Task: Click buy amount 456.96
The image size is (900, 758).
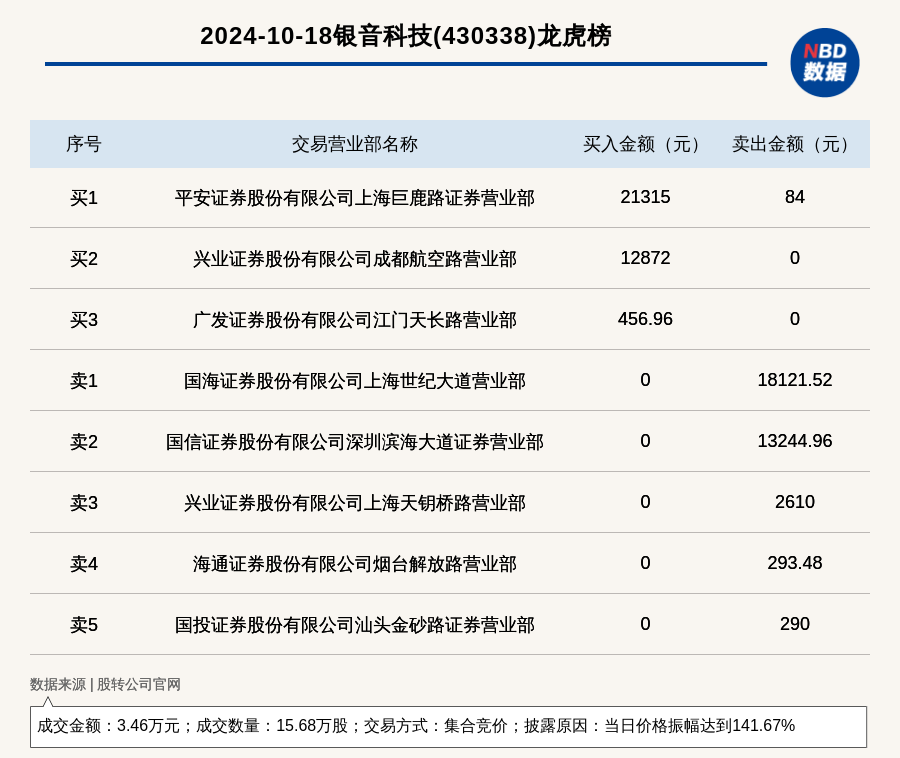Action: coord(645,319)
